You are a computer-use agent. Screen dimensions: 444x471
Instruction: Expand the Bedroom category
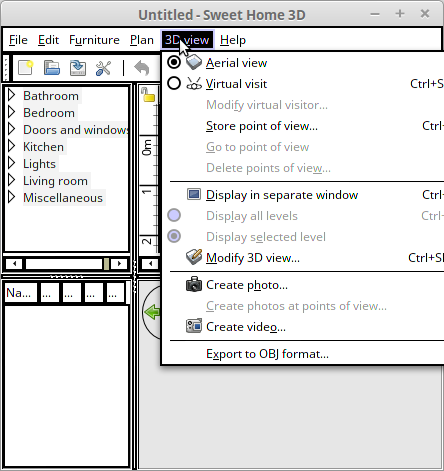pyautogui.click(x=12, y=112)
